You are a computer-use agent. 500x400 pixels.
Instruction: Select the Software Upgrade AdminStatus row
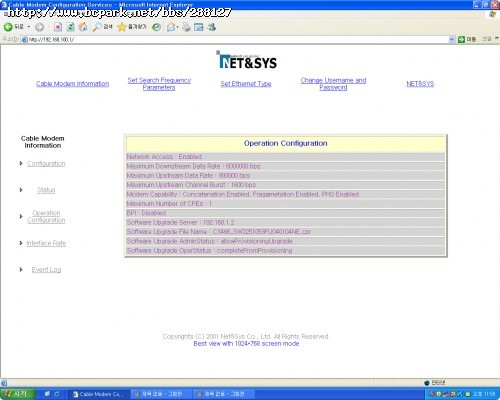[x=285, y=241]
